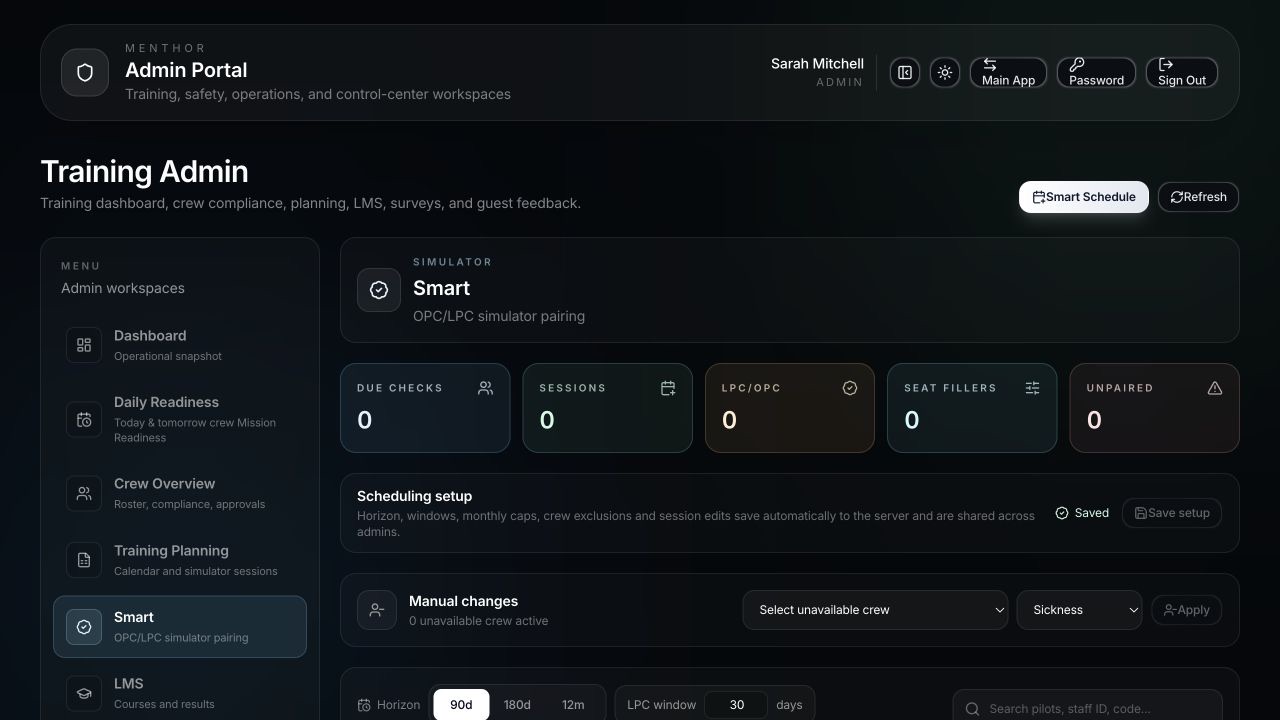Set horizon to 90d
The height and width of the screenshot is (720, 1280).
pyautogui.click(x=461, y=705)
